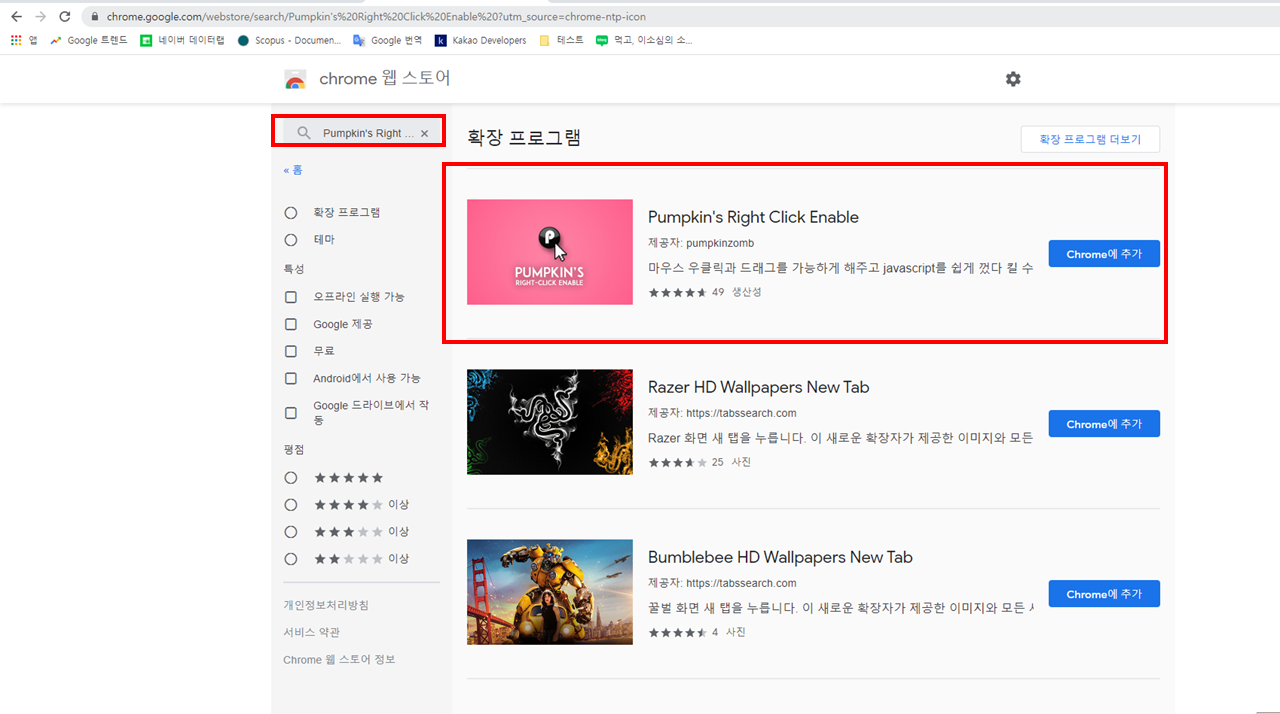1280x714 pixels.
Task: Open the 먹고, 이소실의 bookmark
Action: [x=644, y=40]
